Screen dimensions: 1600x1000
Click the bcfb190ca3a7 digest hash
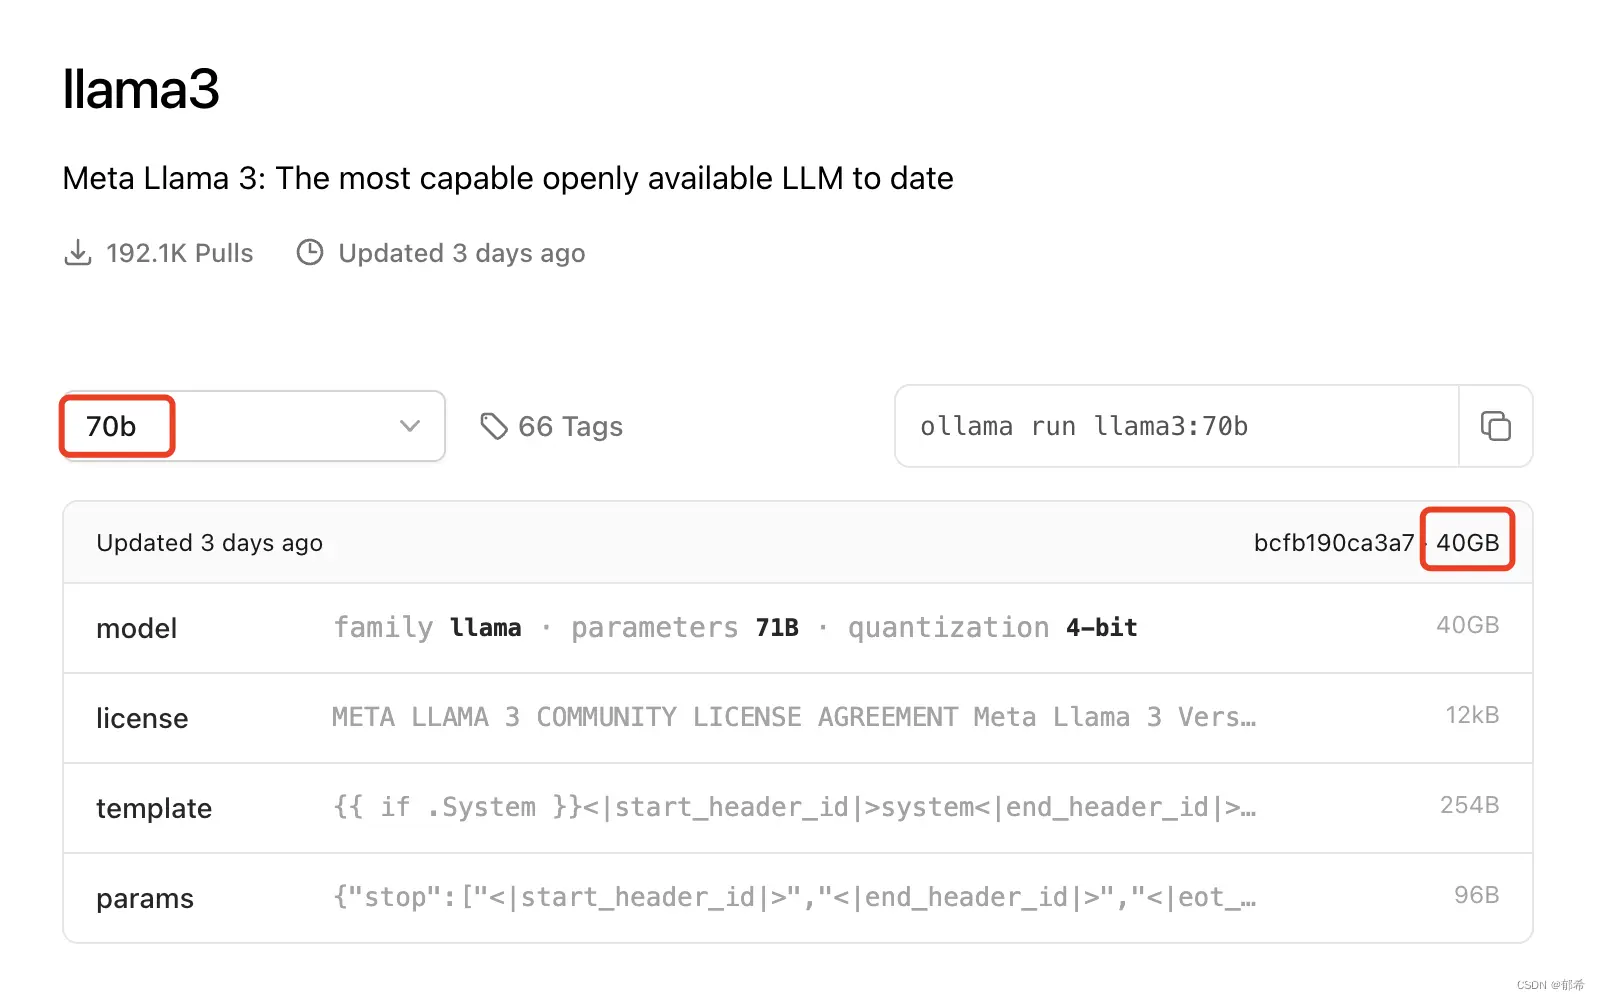pyautogui.click(x=1334, y=543)
